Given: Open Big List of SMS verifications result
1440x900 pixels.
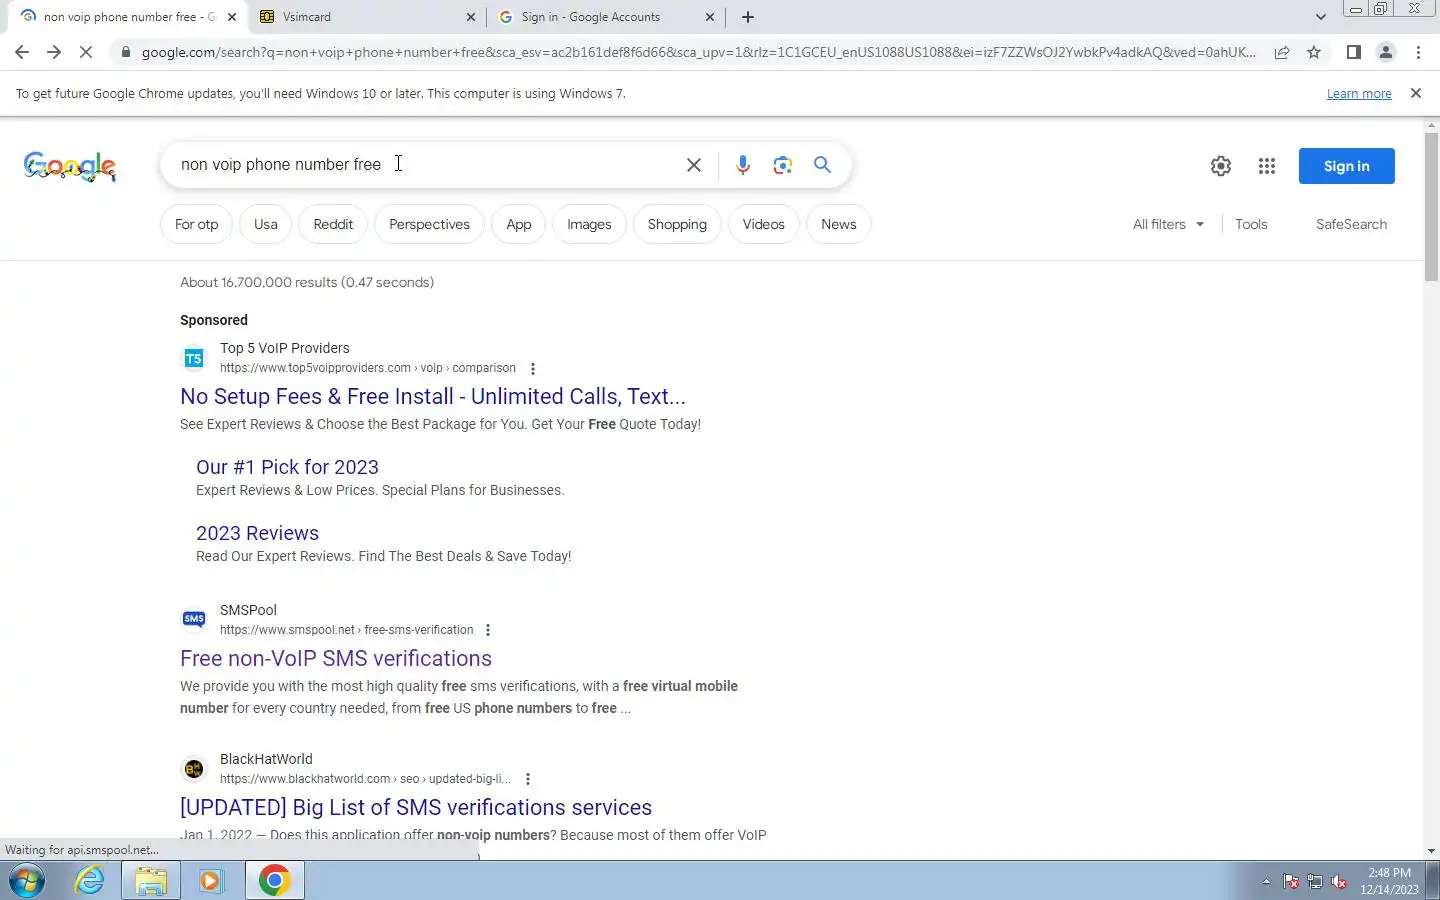Looking at the screenshot, I should click(x=416, y=807).
